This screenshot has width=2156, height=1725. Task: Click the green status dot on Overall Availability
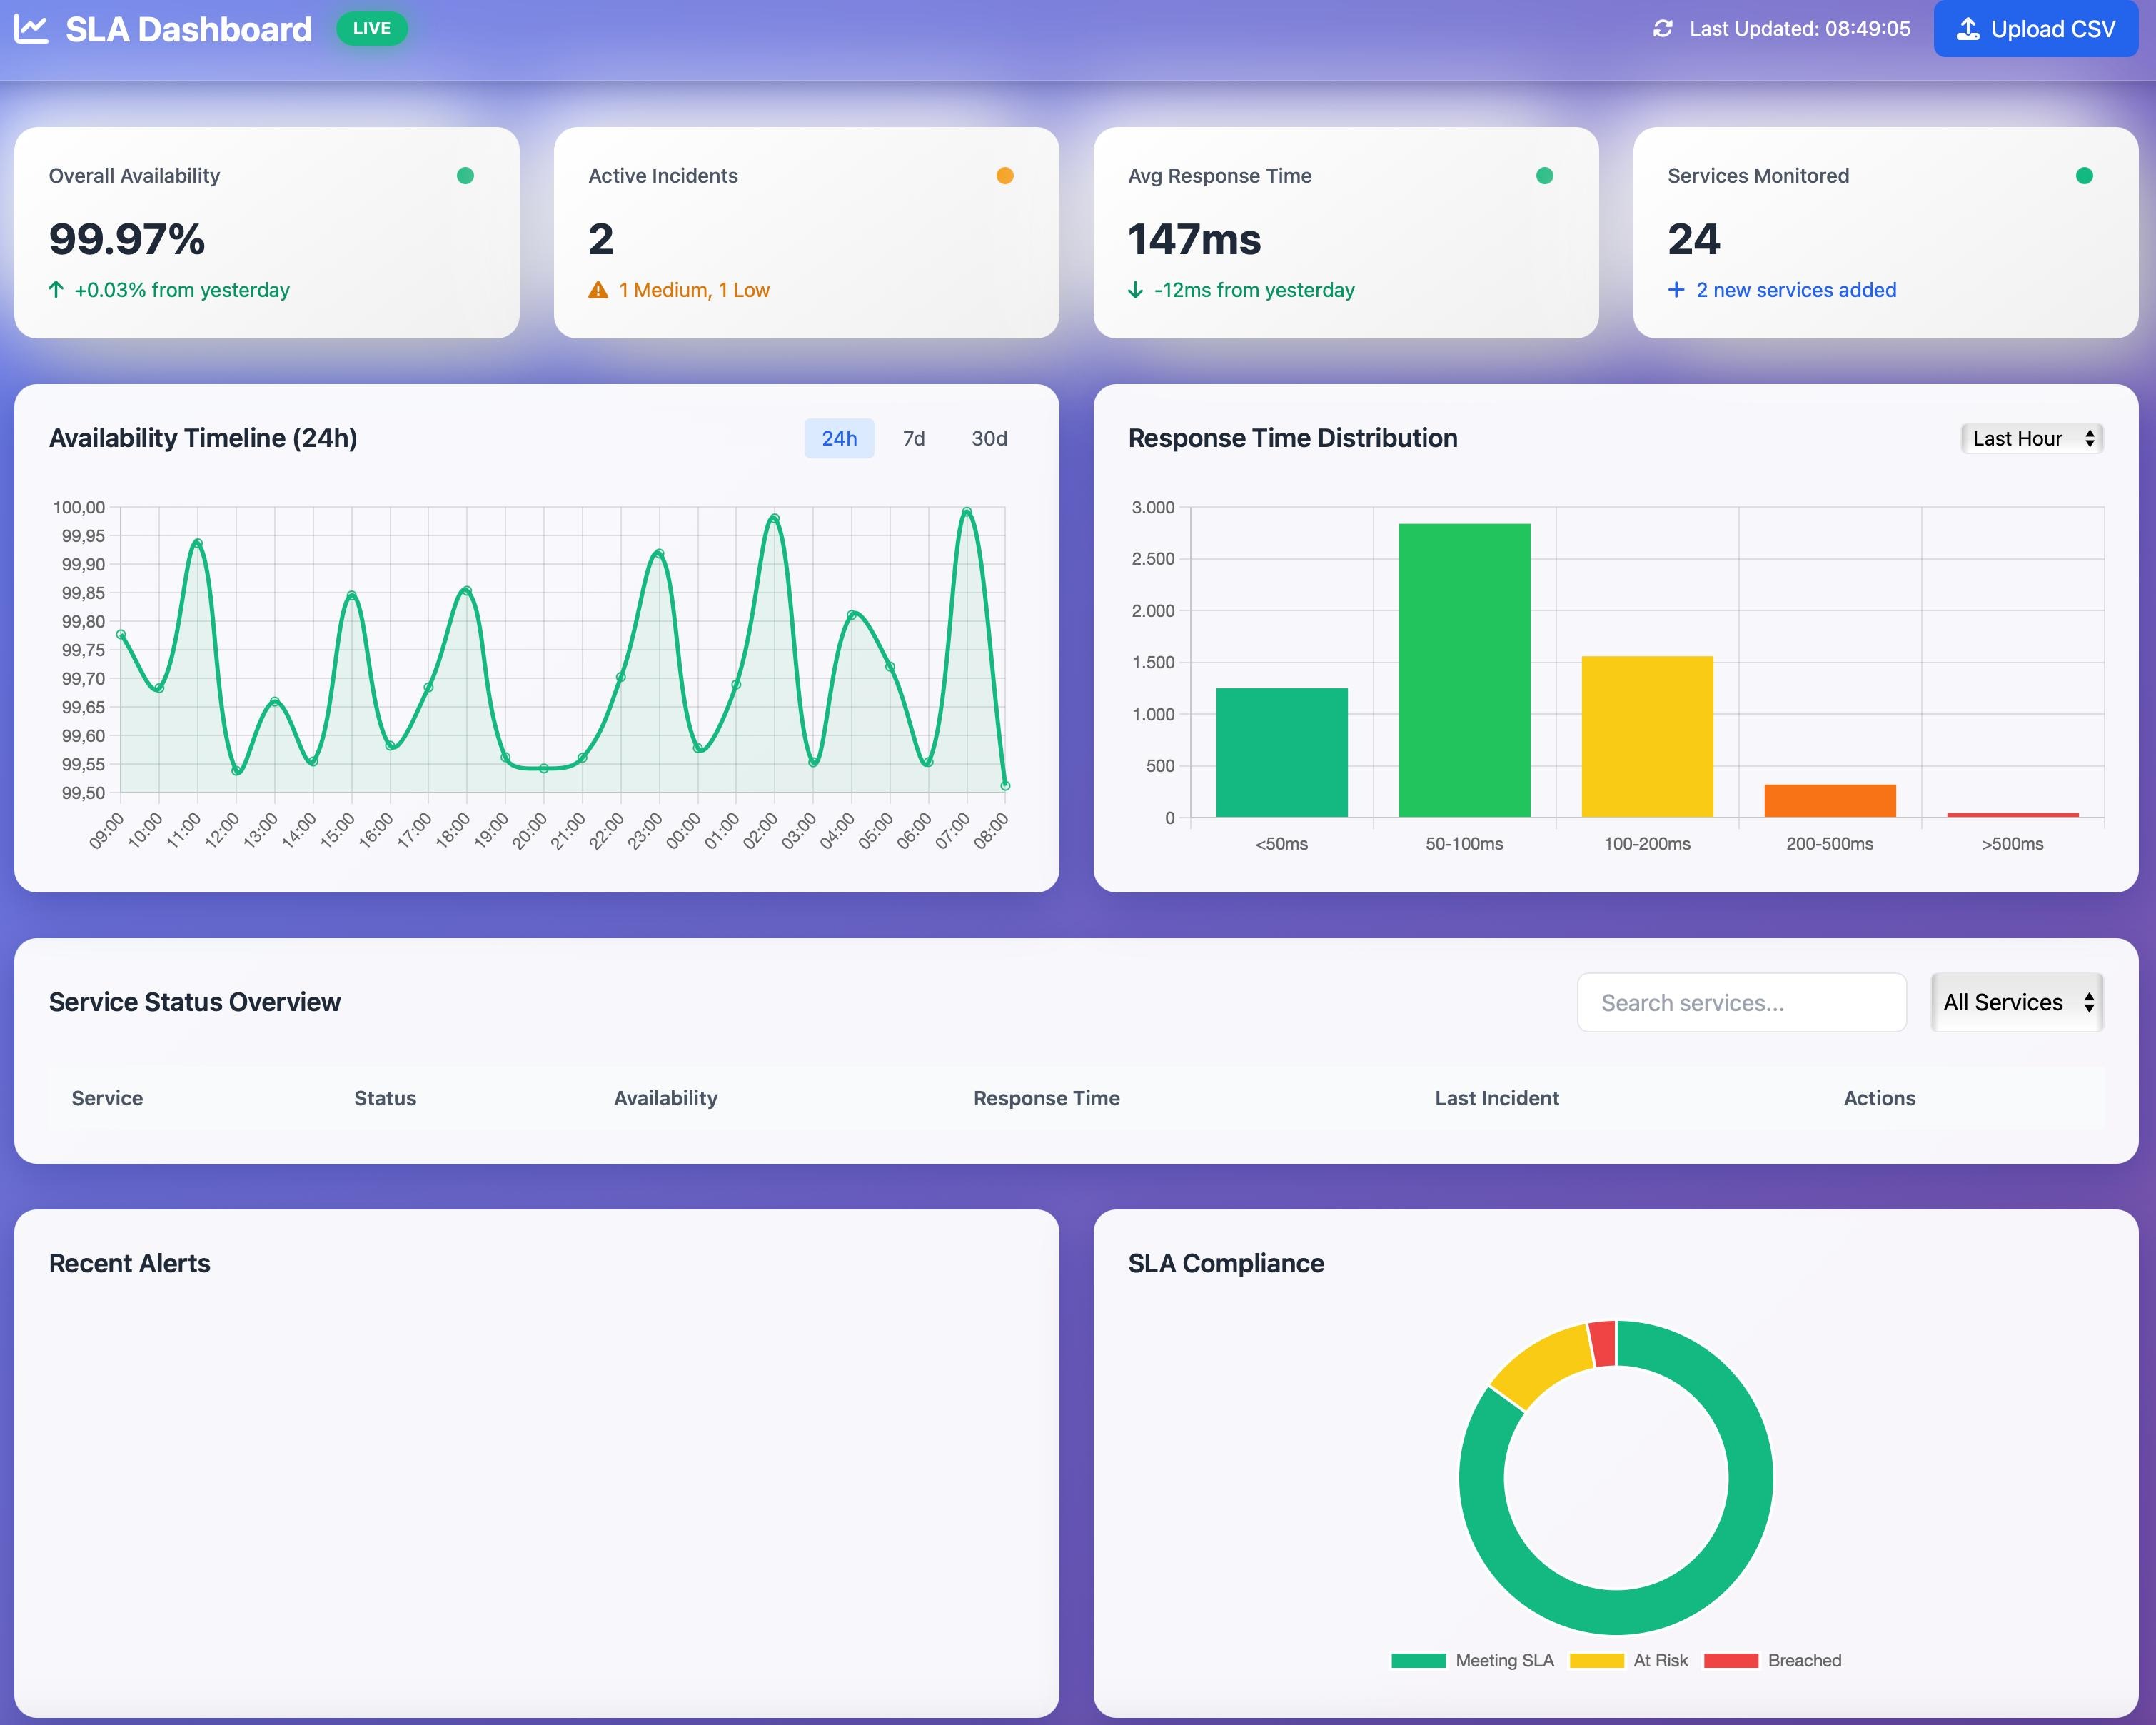(466, 175)
